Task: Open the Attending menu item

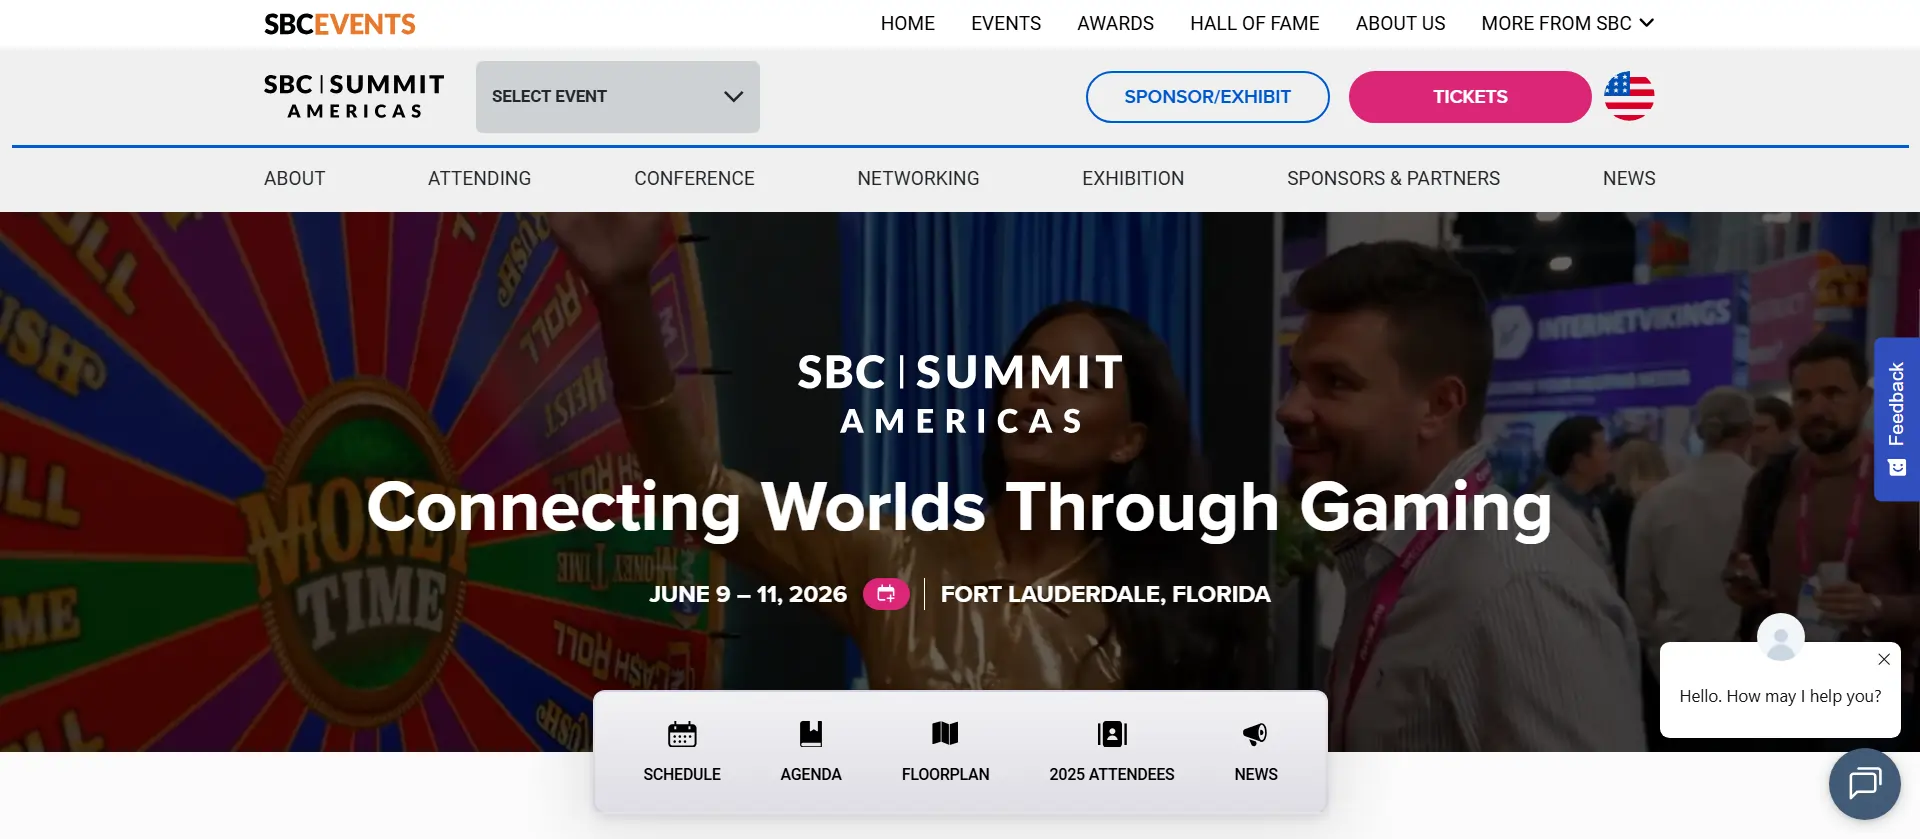Action: pos(480,178)
